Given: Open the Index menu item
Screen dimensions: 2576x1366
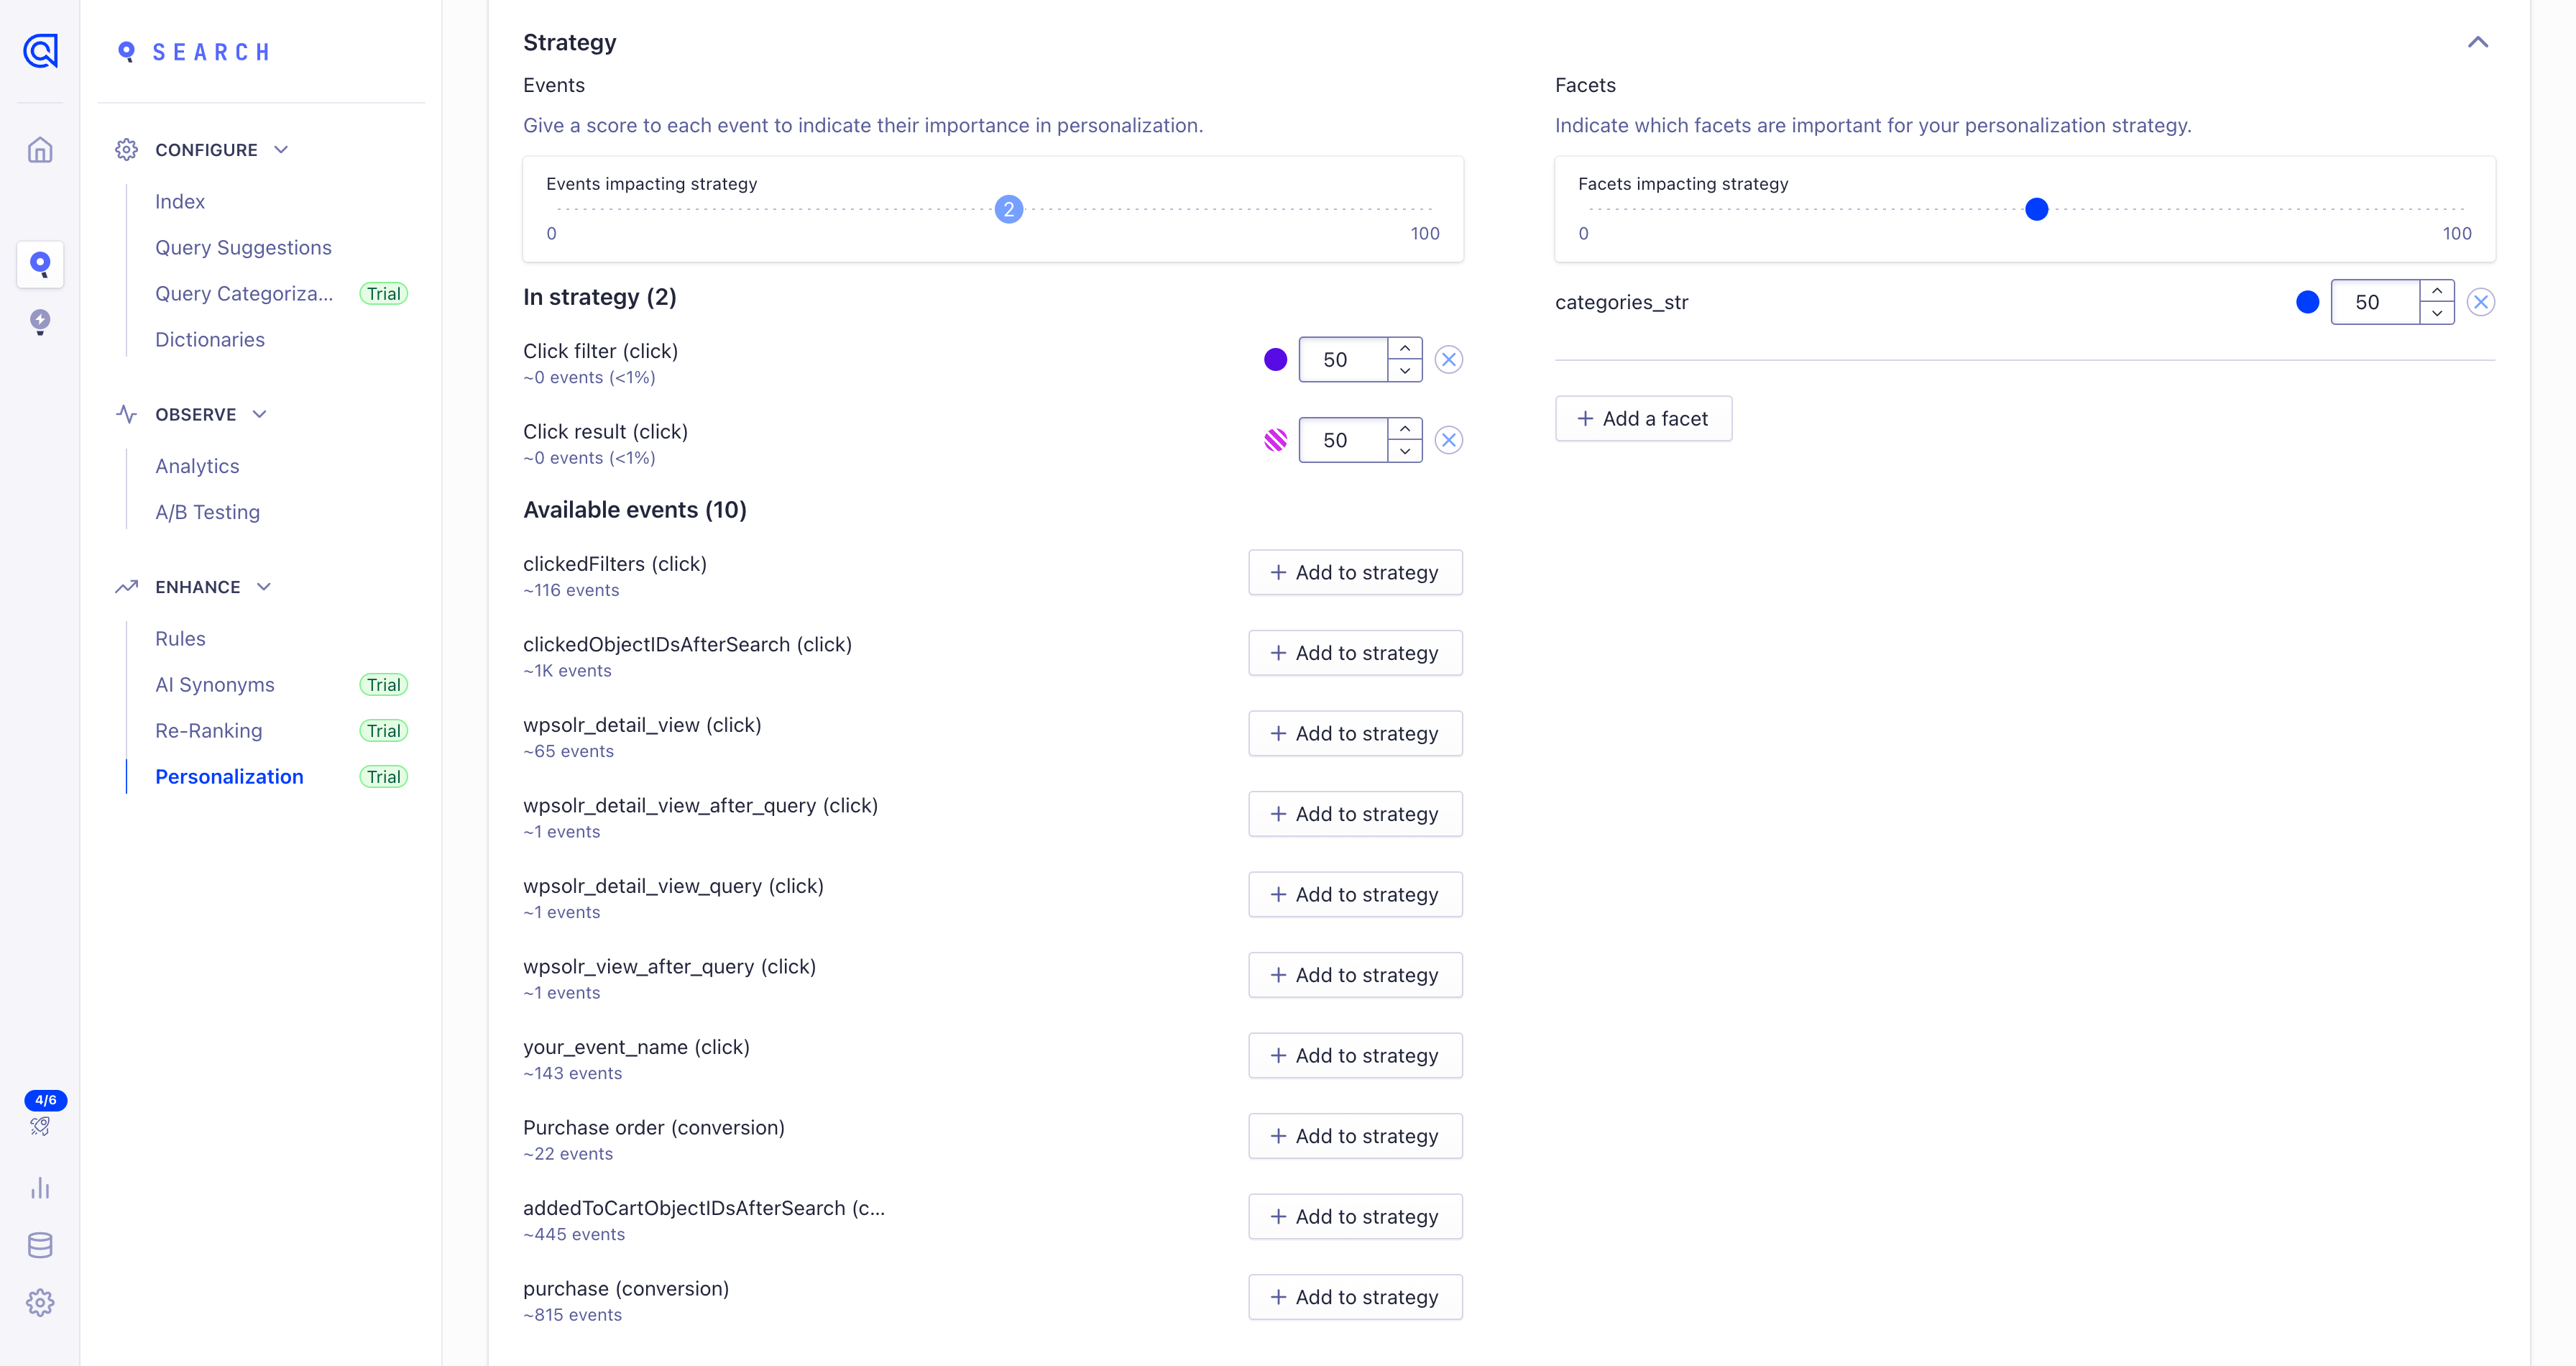Looking at the screenshot, I should [x=180, y=202].
